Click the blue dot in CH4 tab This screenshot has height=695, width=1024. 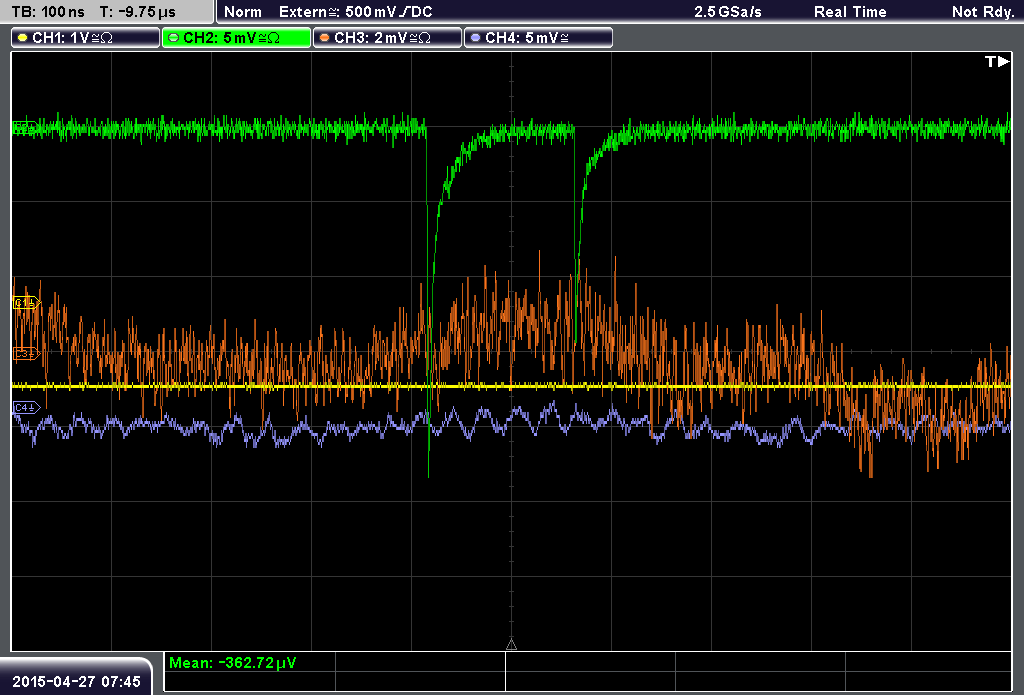pyautogui.click(x=475, y=38)
